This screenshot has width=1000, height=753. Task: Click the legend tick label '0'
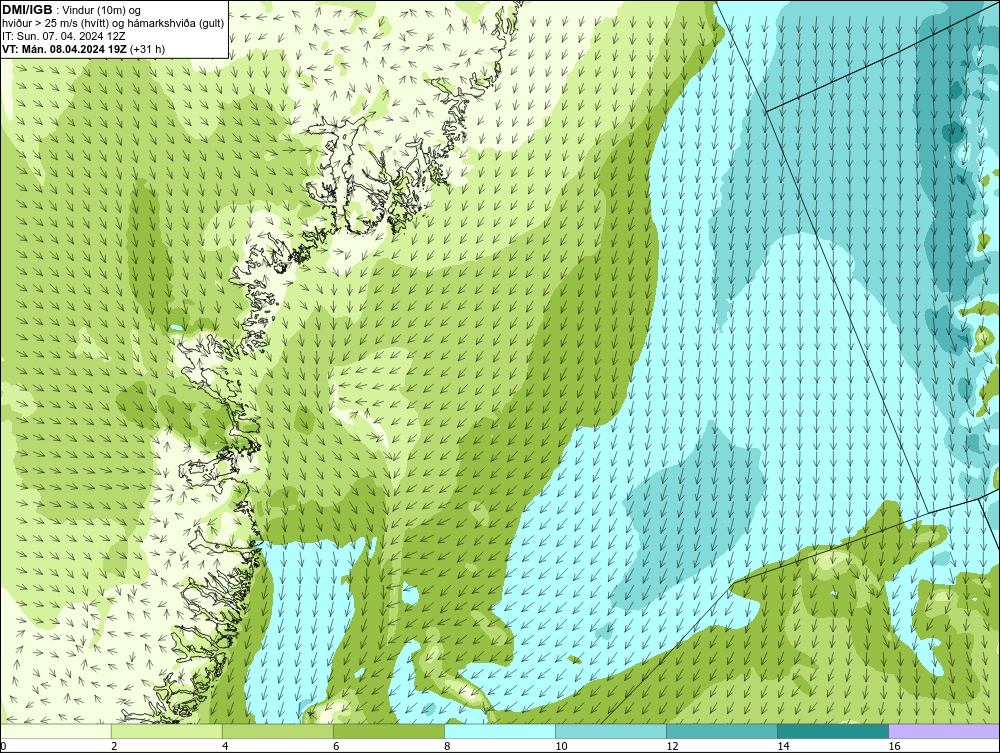coord(3,746)
